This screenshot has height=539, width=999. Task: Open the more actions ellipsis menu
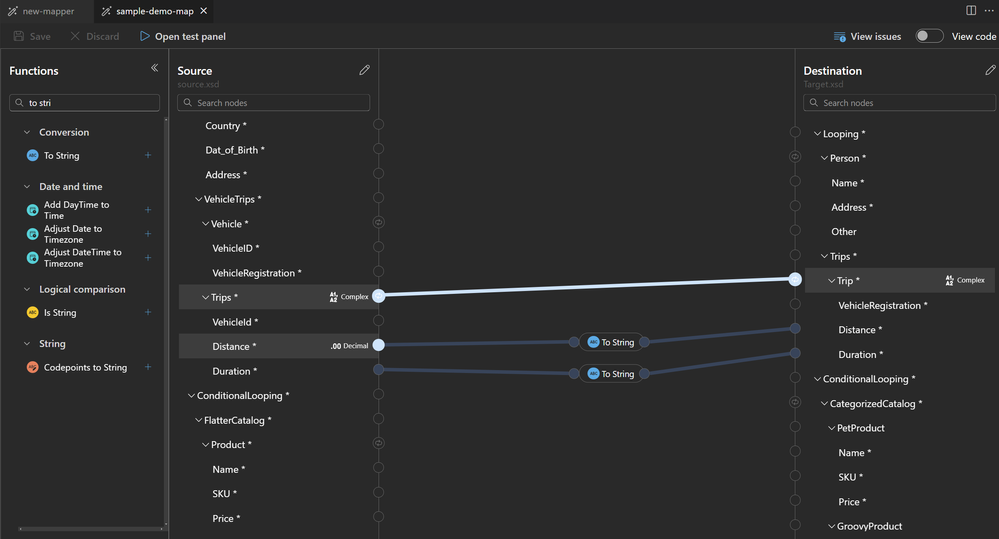[989, 10]
